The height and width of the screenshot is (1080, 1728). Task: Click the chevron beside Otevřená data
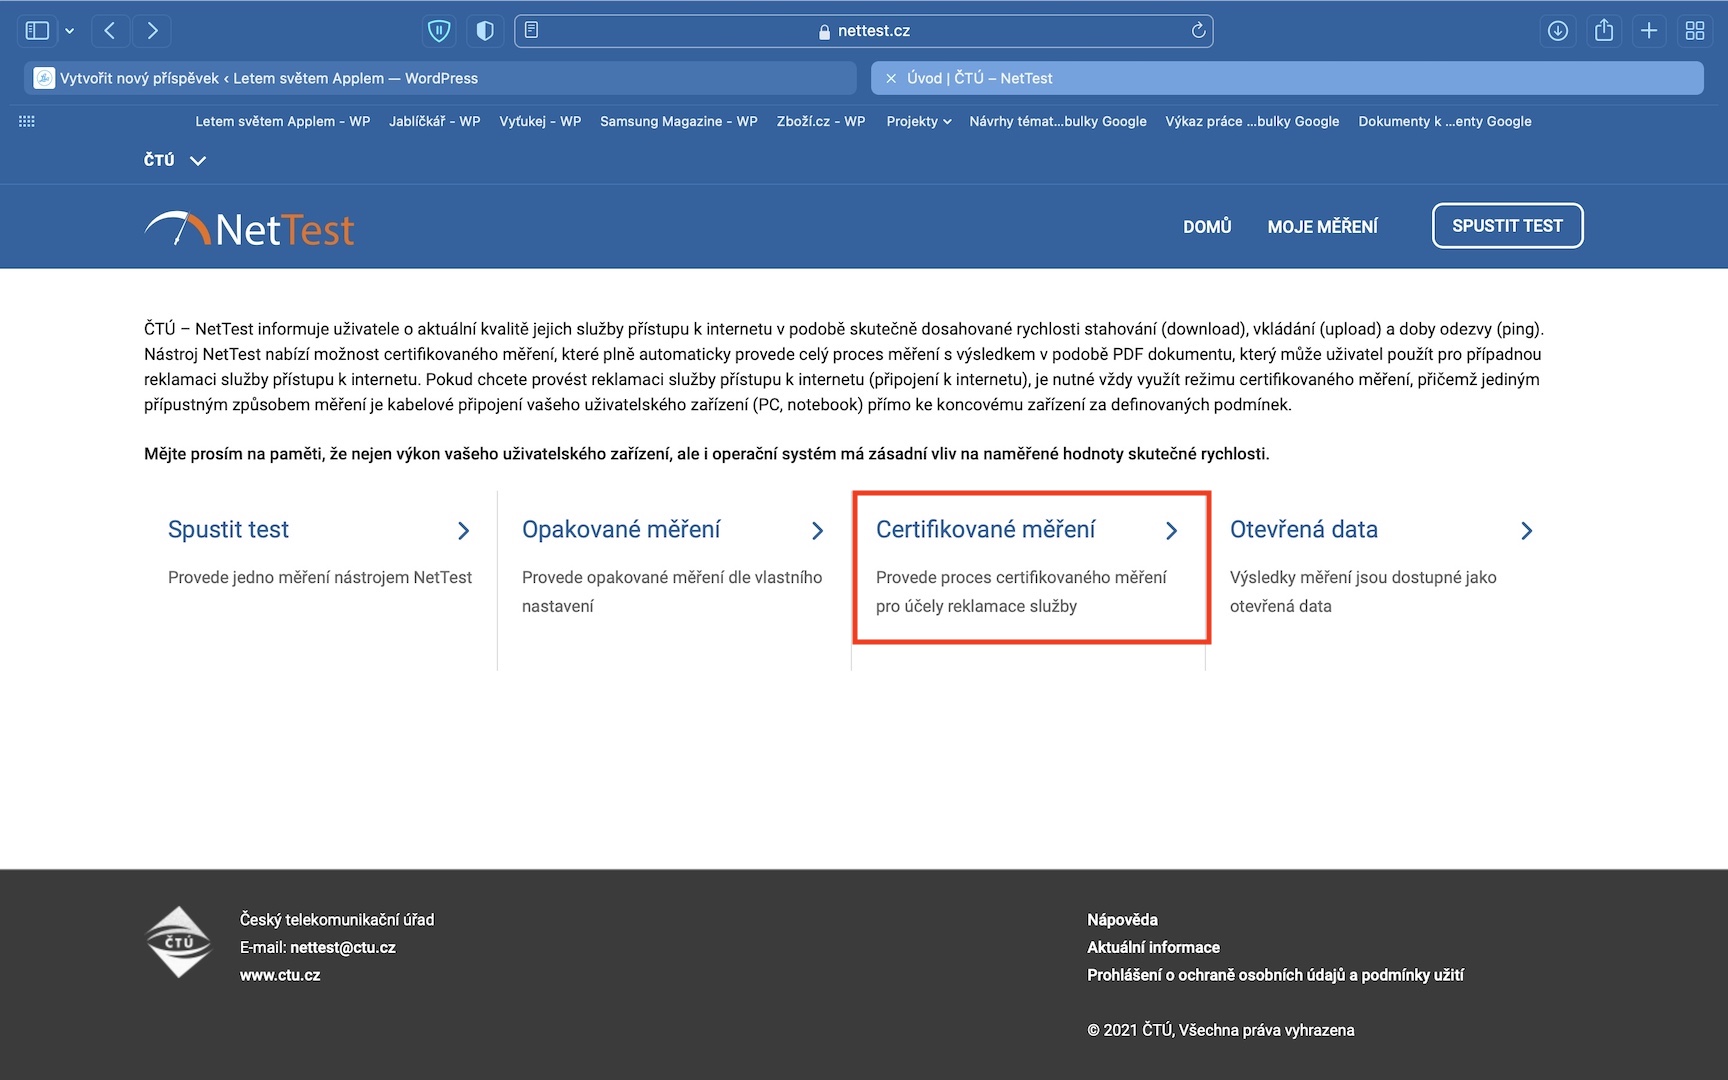pyautogui.click(x=1526, y=531)
